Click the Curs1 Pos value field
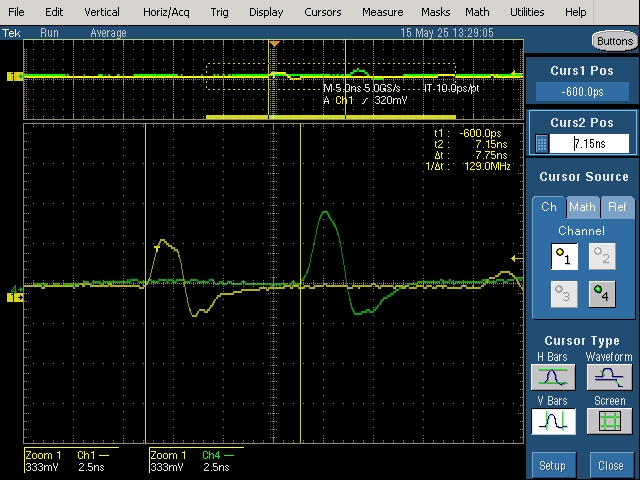 point(582,92)
